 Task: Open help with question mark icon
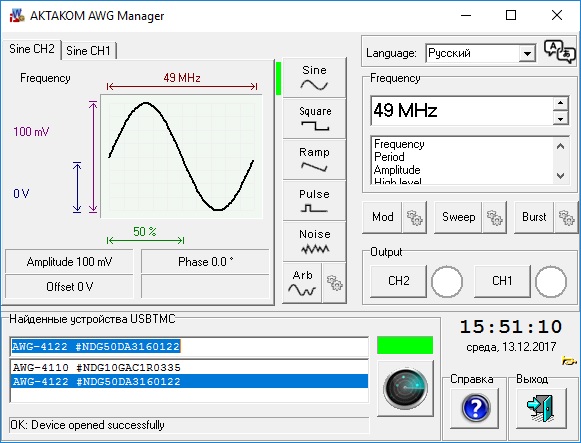point(476,408)
